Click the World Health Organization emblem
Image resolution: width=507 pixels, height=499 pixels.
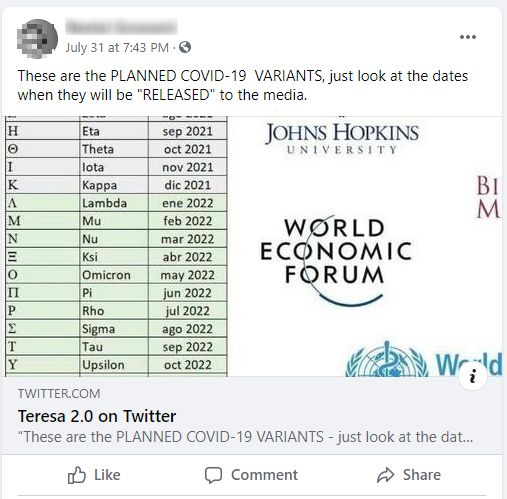387,360
